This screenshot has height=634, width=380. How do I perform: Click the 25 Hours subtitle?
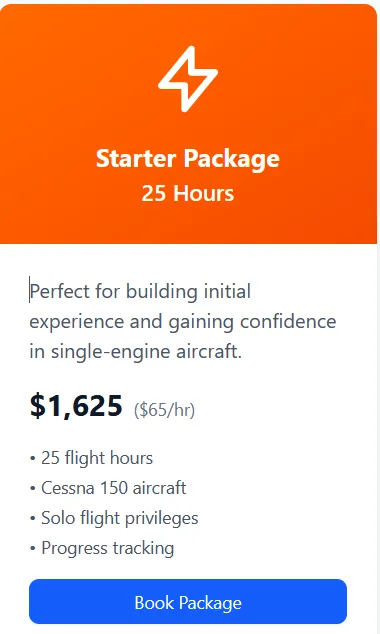pyautogui.click(x=188, y=193)
